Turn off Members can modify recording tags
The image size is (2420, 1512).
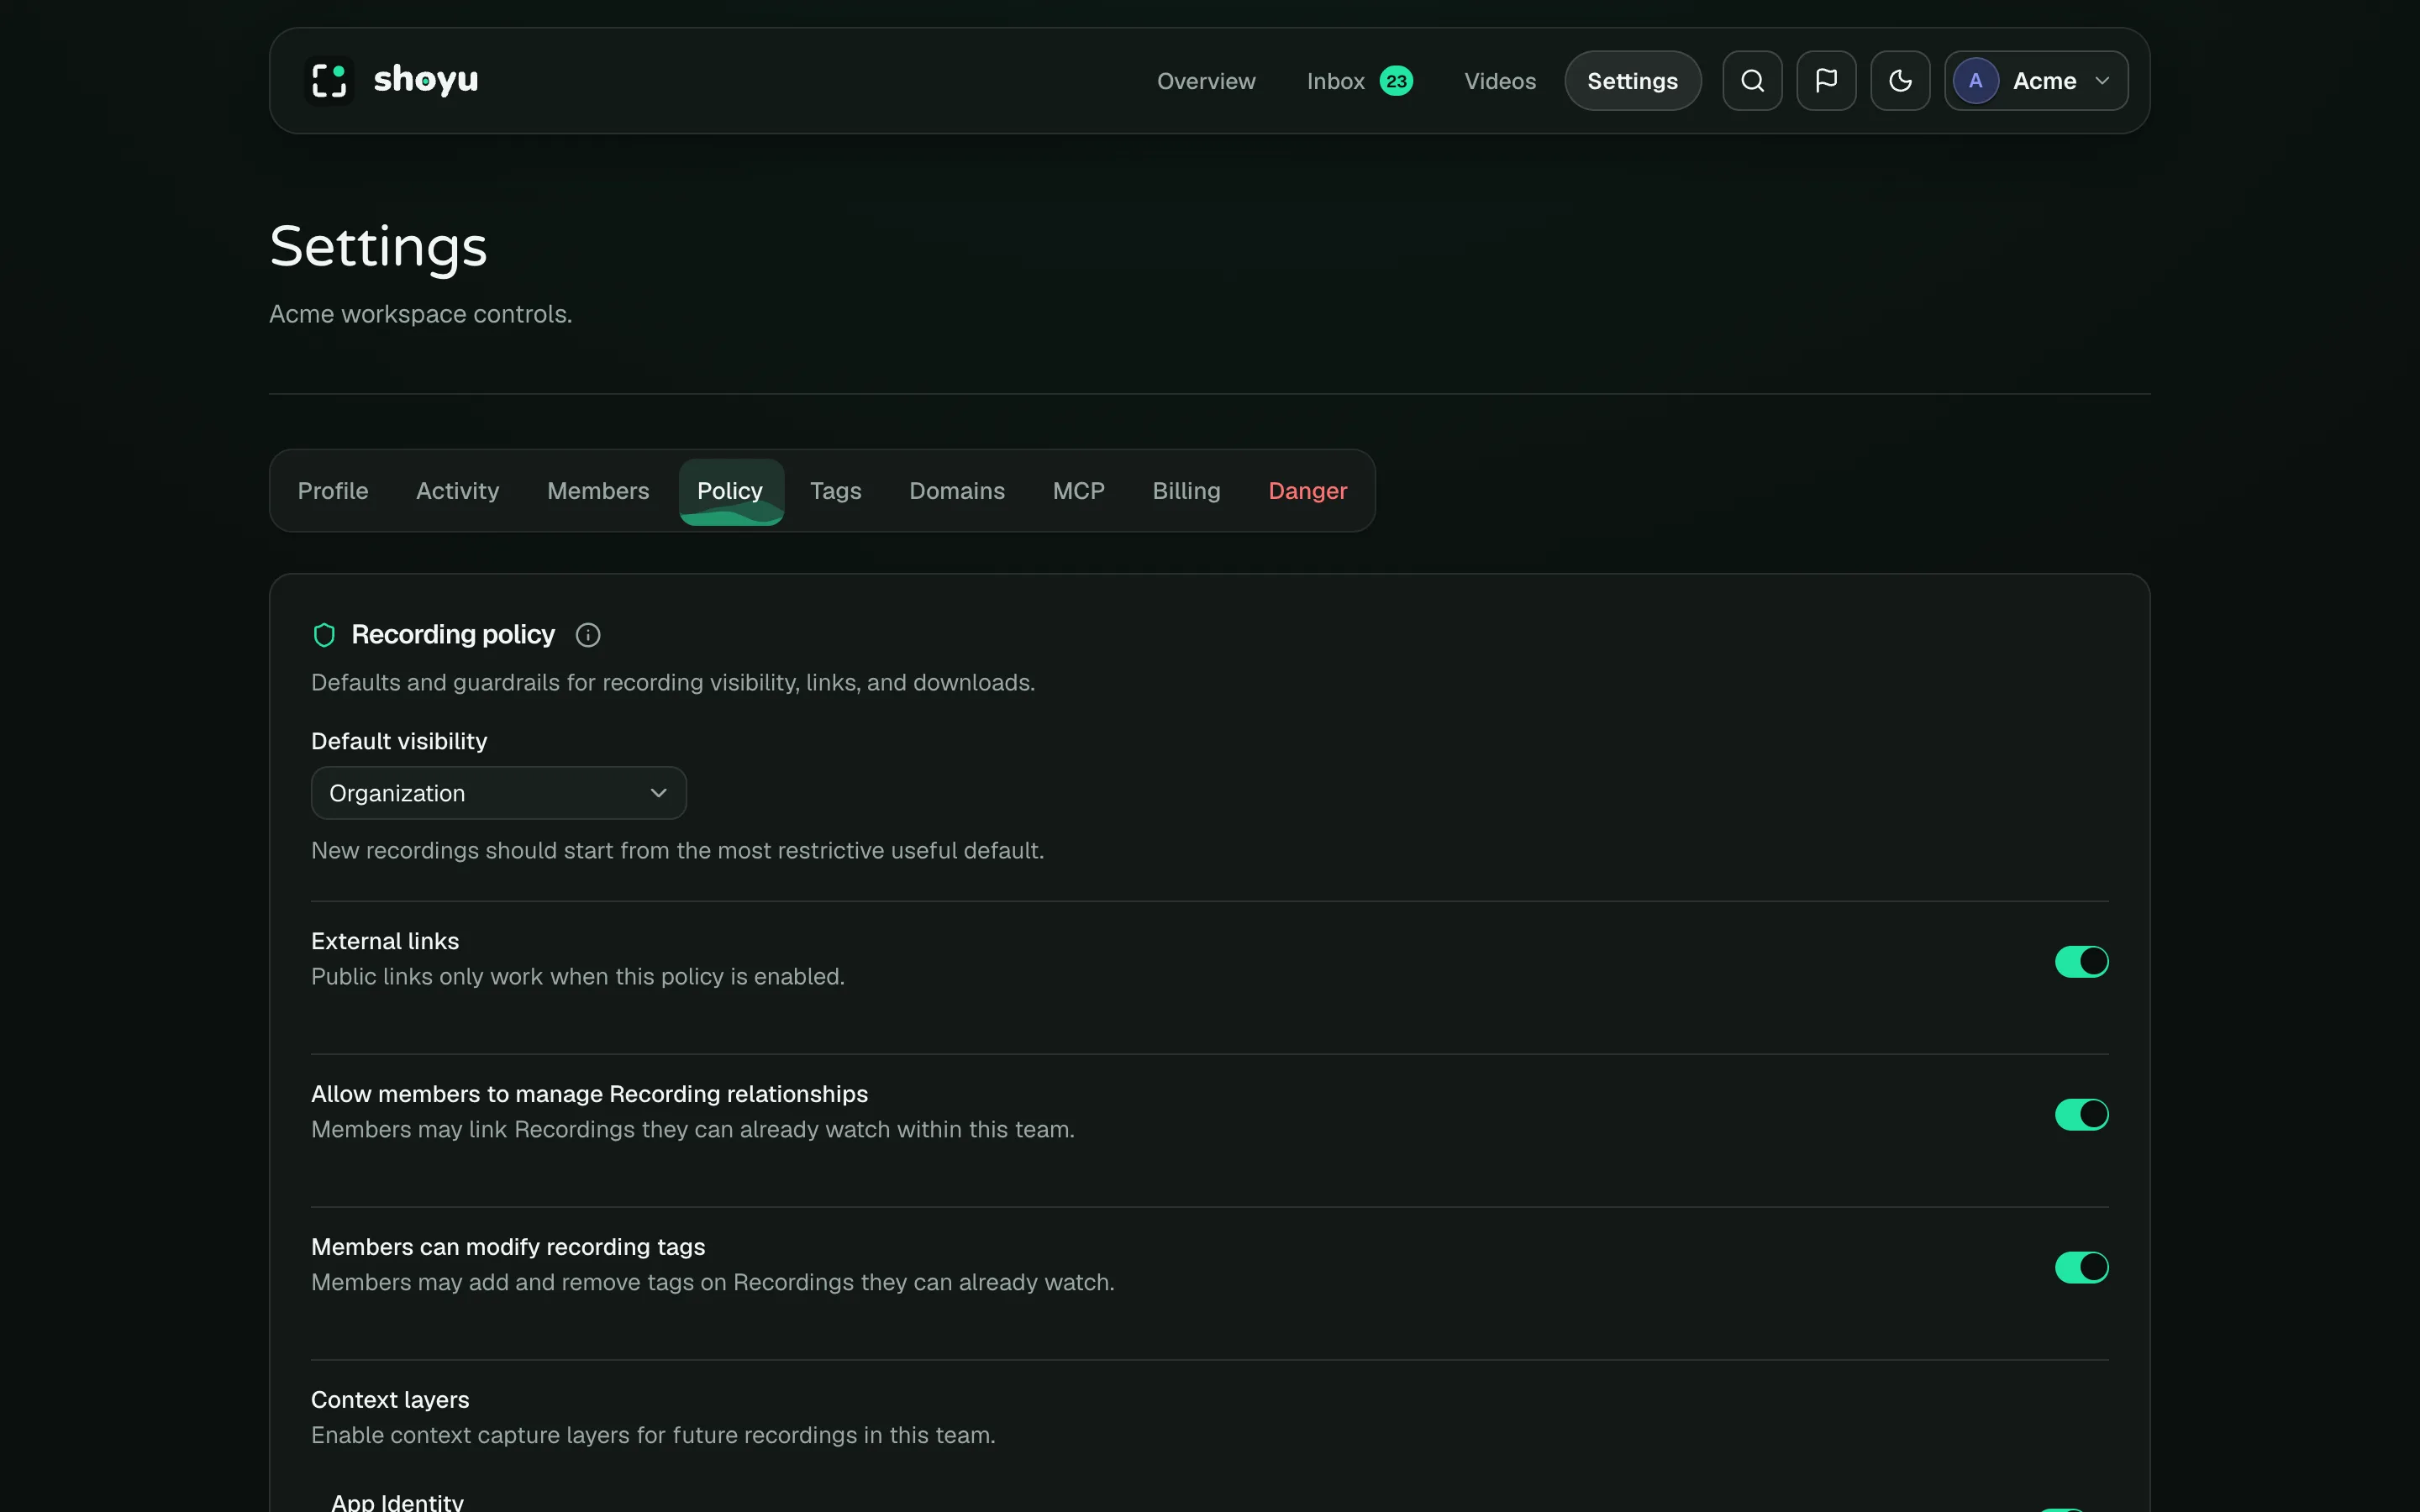tap(2081, 1267)
